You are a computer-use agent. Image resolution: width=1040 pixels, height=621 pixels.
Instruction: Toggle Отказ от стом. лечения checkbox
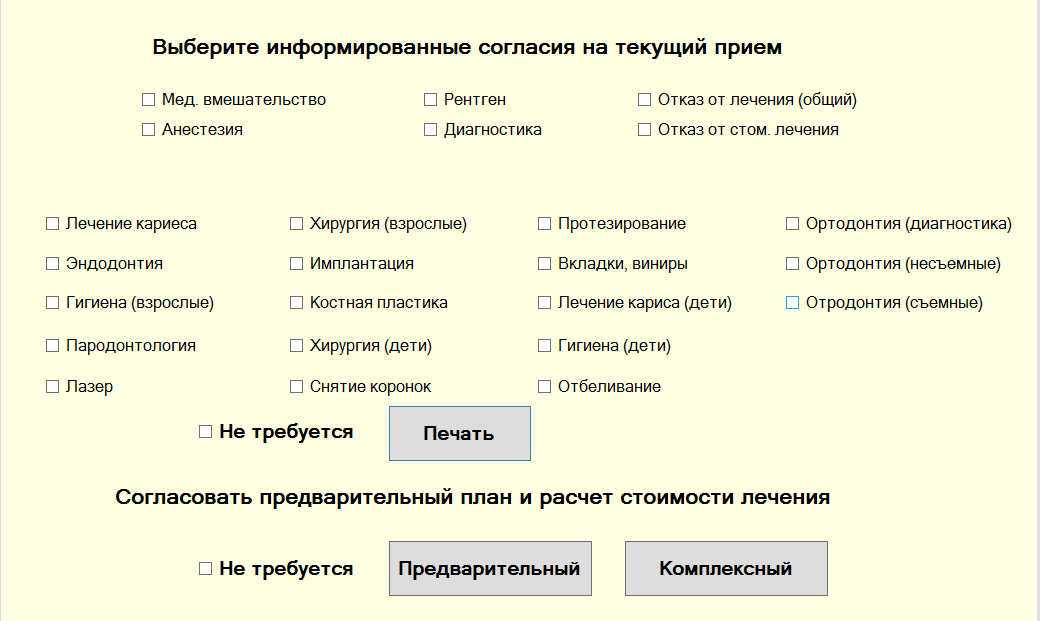tap(645, 130)
